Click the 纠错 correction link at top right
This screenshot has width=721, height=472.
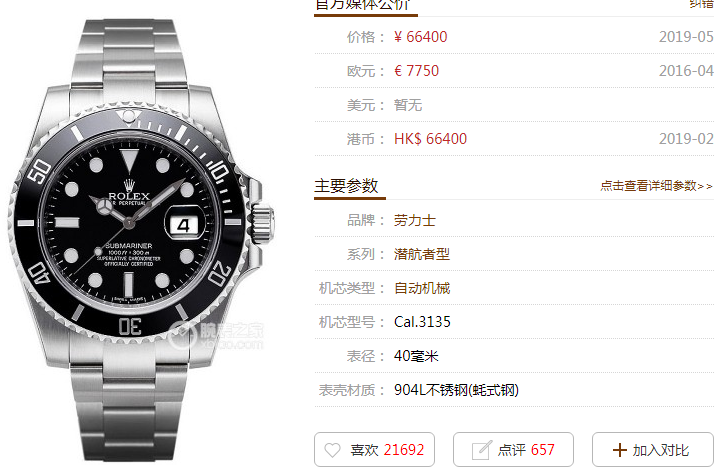click(x=701, y=4)
